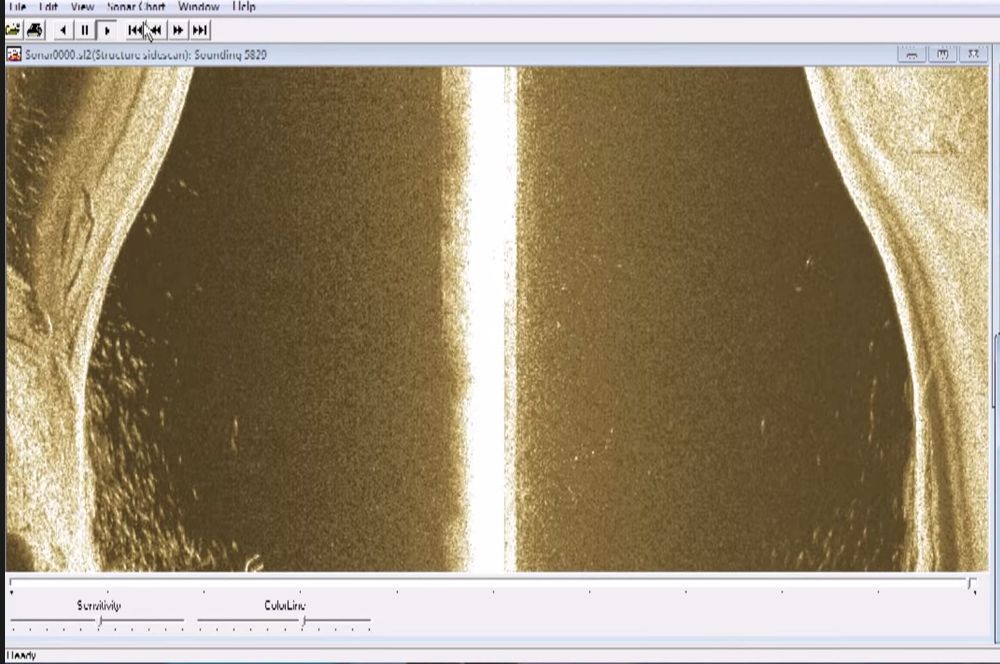Click the rewind double-arrow button
Image resolution: width=1000 pixels, height=664 pixels.
coord(155,30)
